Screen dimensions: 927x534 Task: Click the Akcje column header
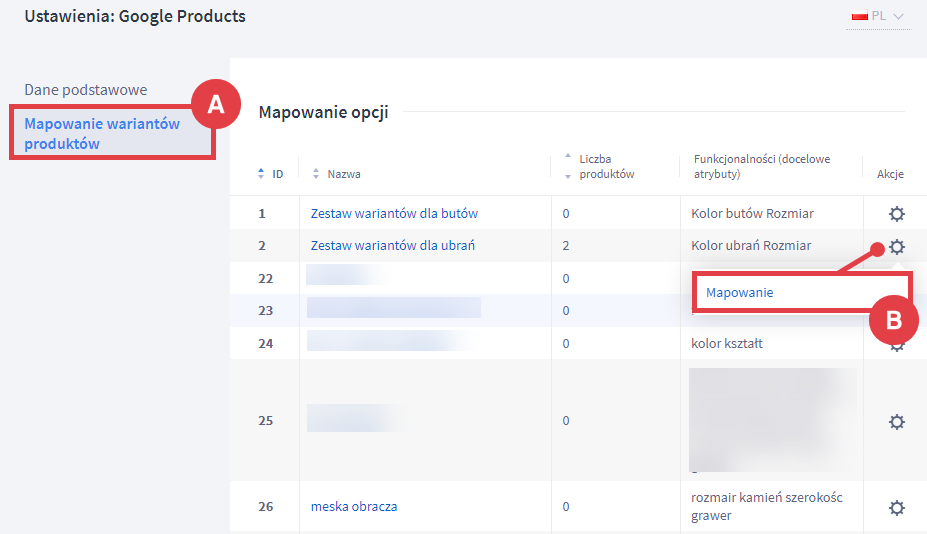coord(890,174)
